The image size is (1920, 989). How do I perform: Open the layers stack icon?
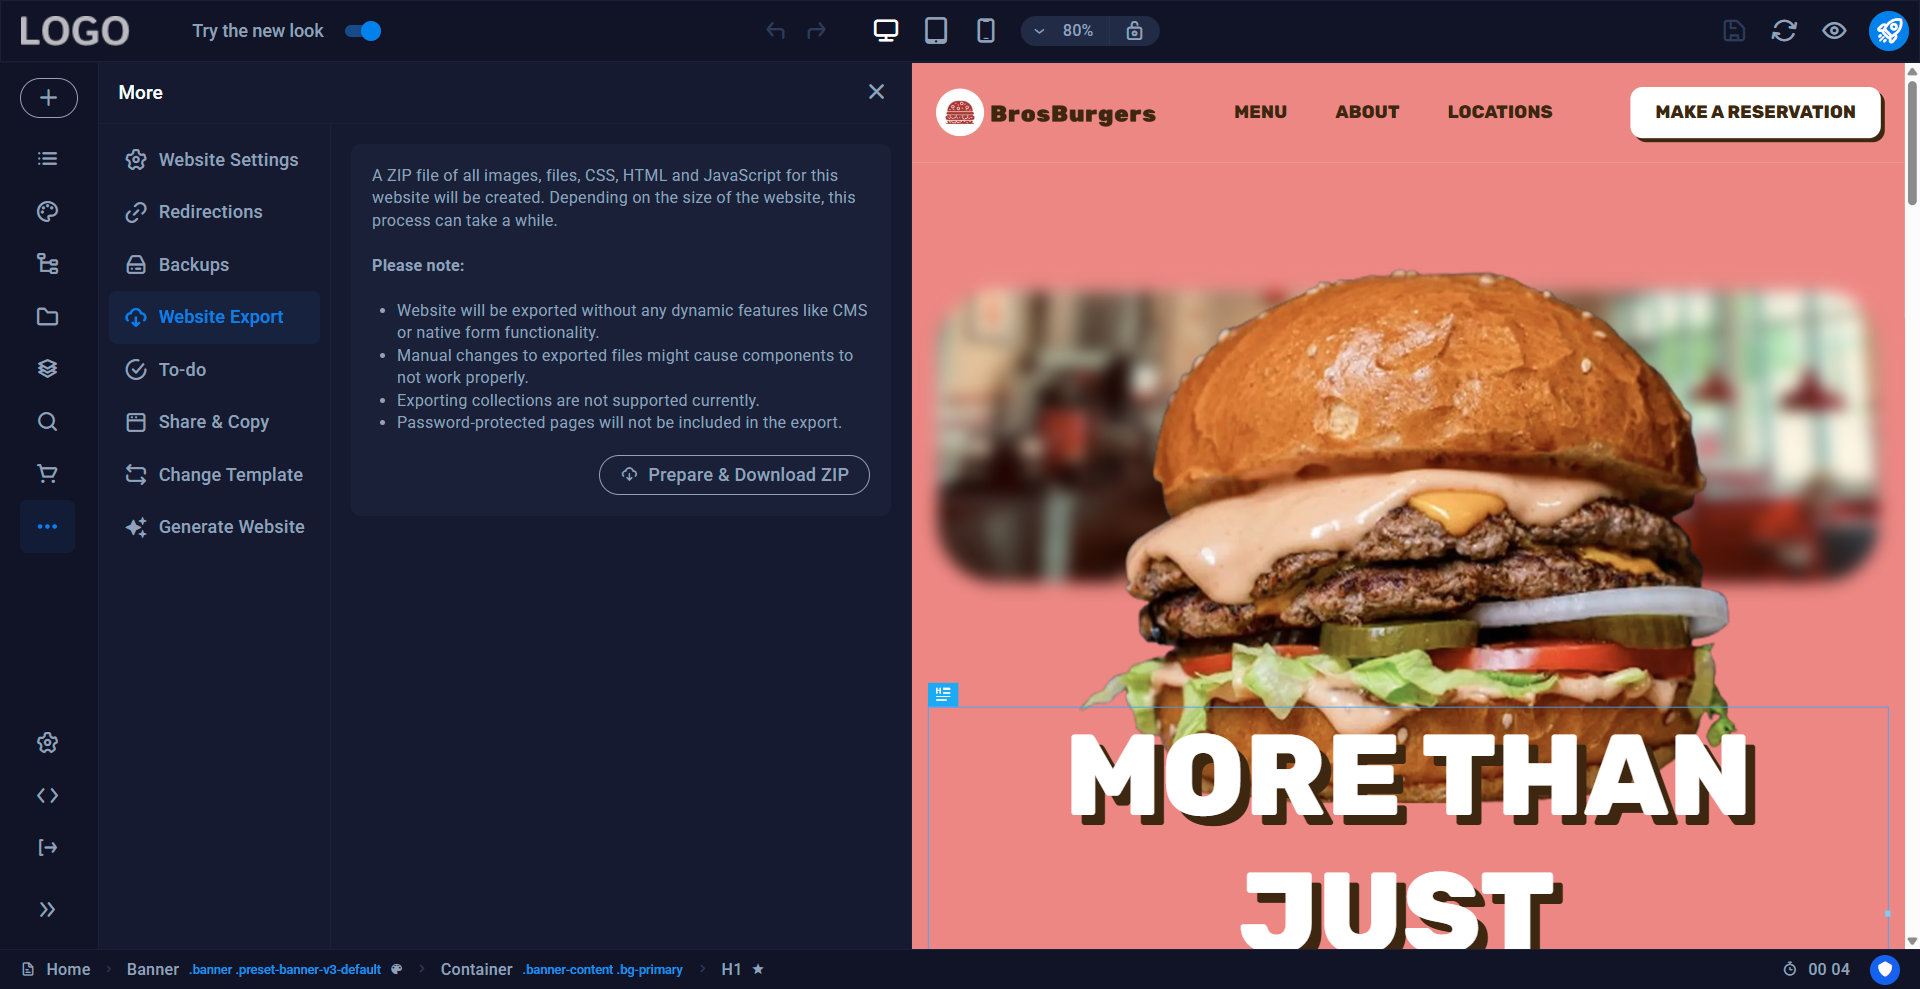point(47,369)
